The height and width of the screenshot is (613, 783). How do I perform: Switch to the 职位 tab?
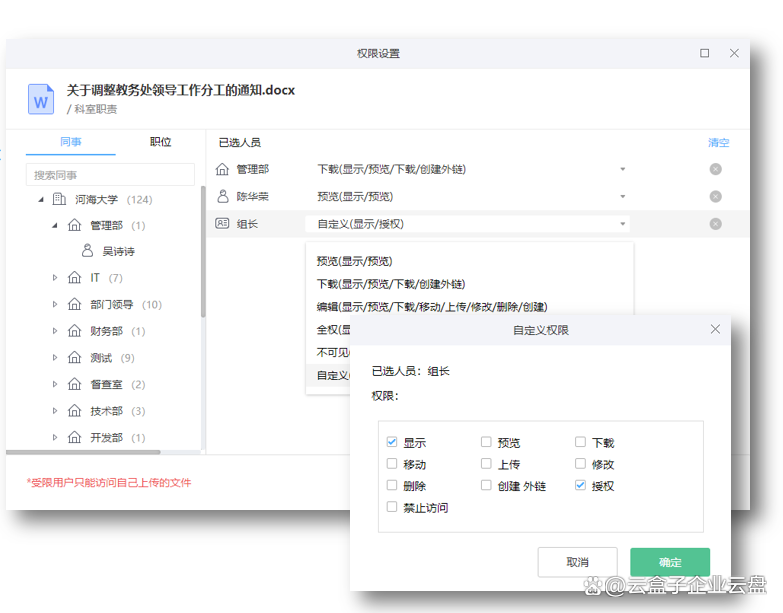(160, 142)
